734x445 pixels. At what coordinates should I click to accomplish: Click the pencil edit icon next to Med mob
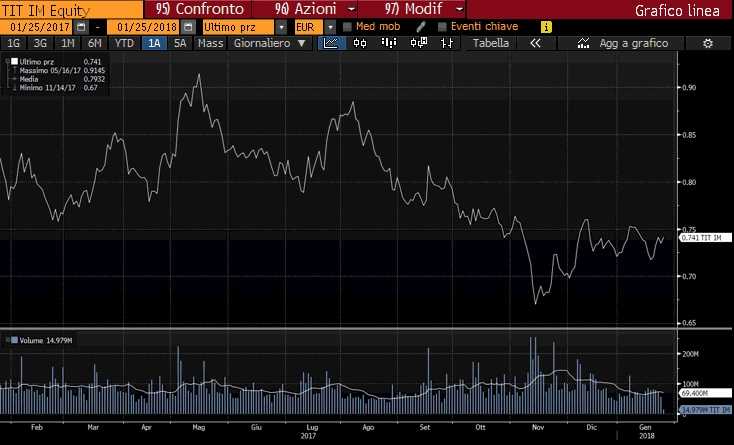[421, 27]
